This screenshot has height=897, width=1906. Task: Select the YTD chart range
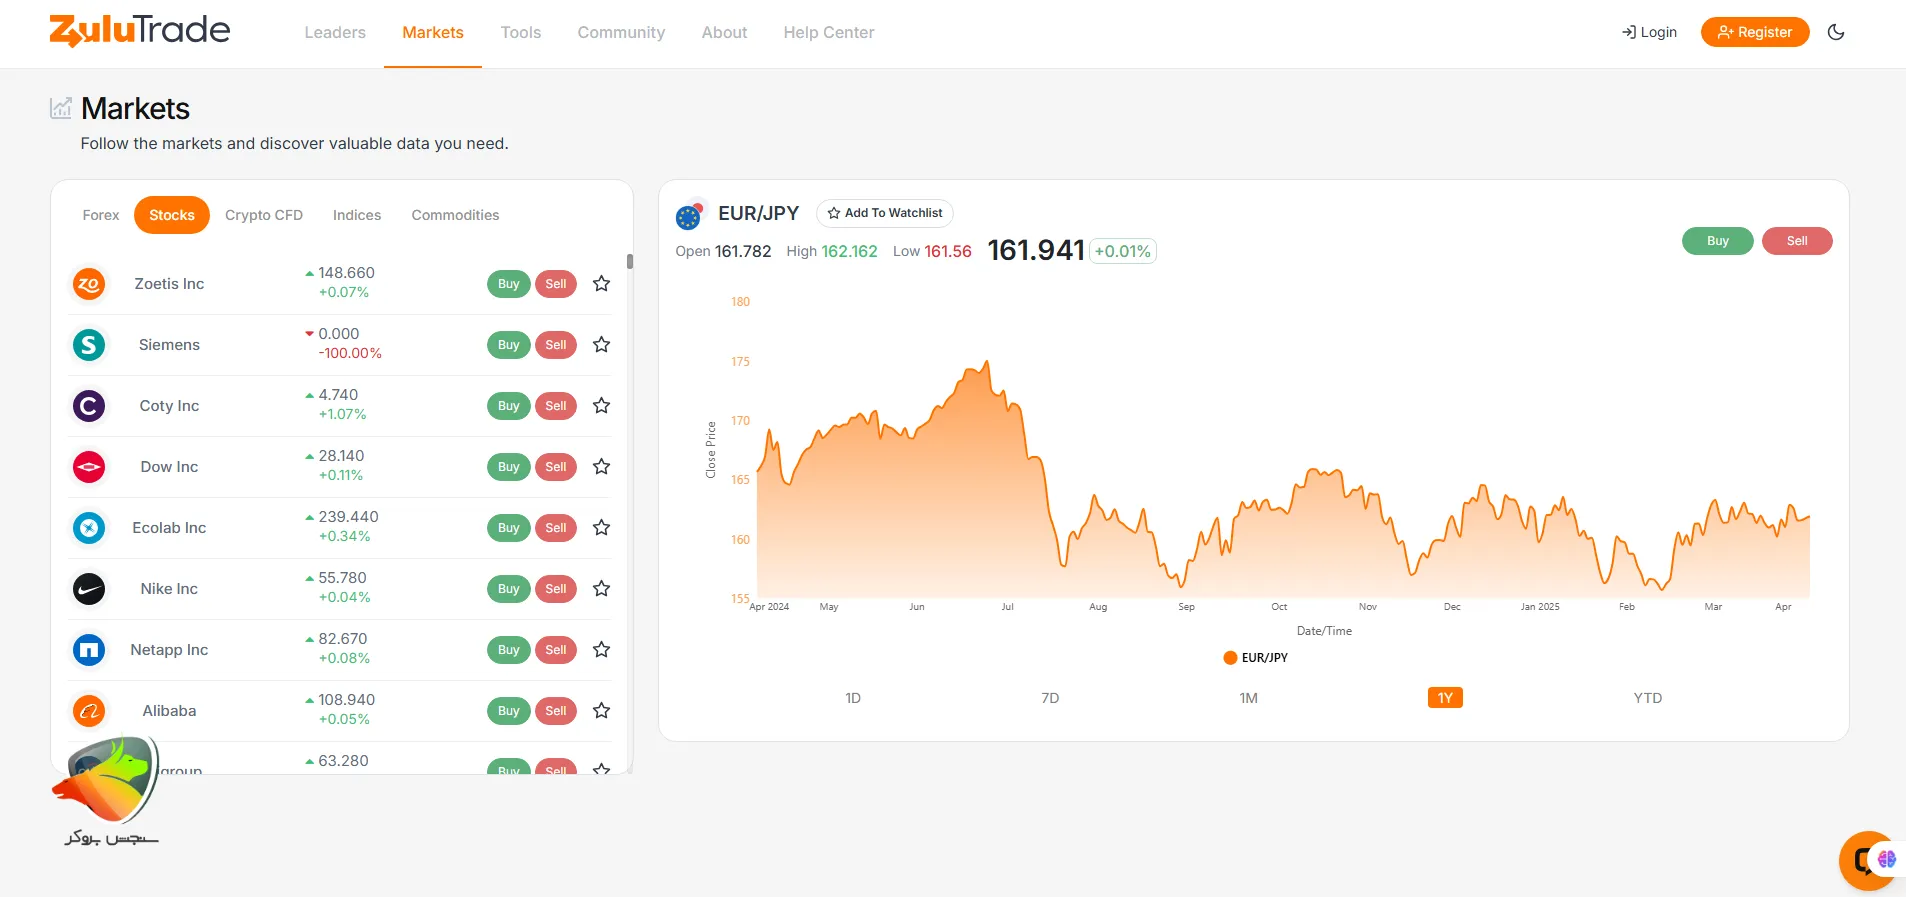1648,698
